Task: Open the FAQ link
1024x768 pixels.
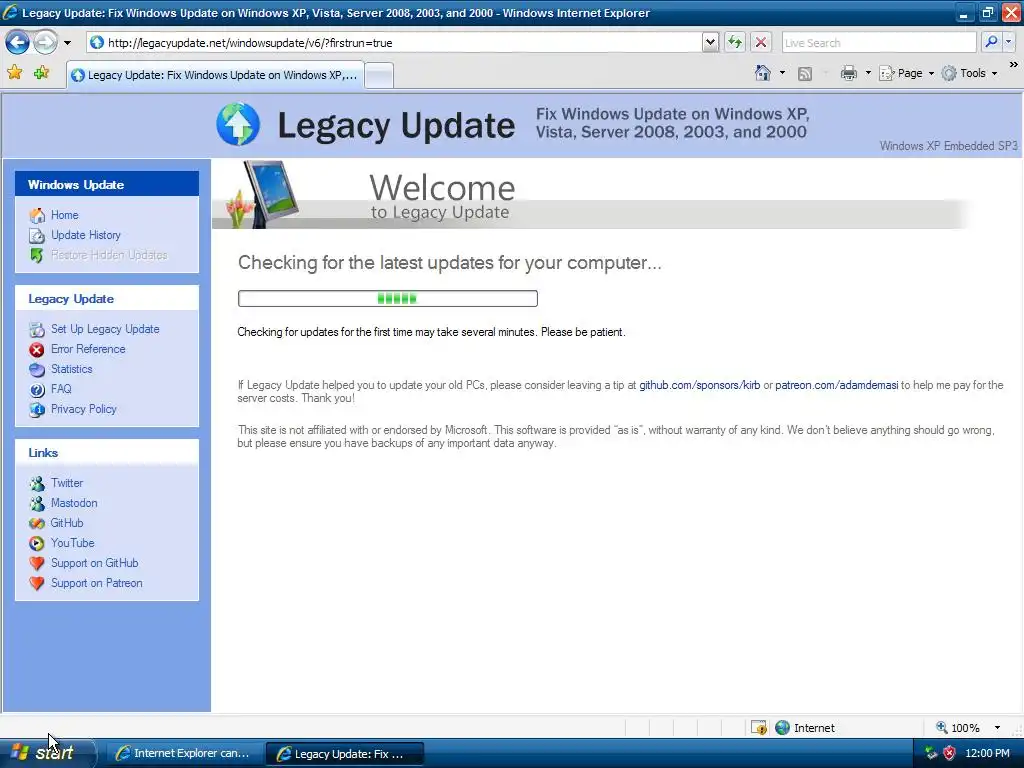Action: pos(61,389)
